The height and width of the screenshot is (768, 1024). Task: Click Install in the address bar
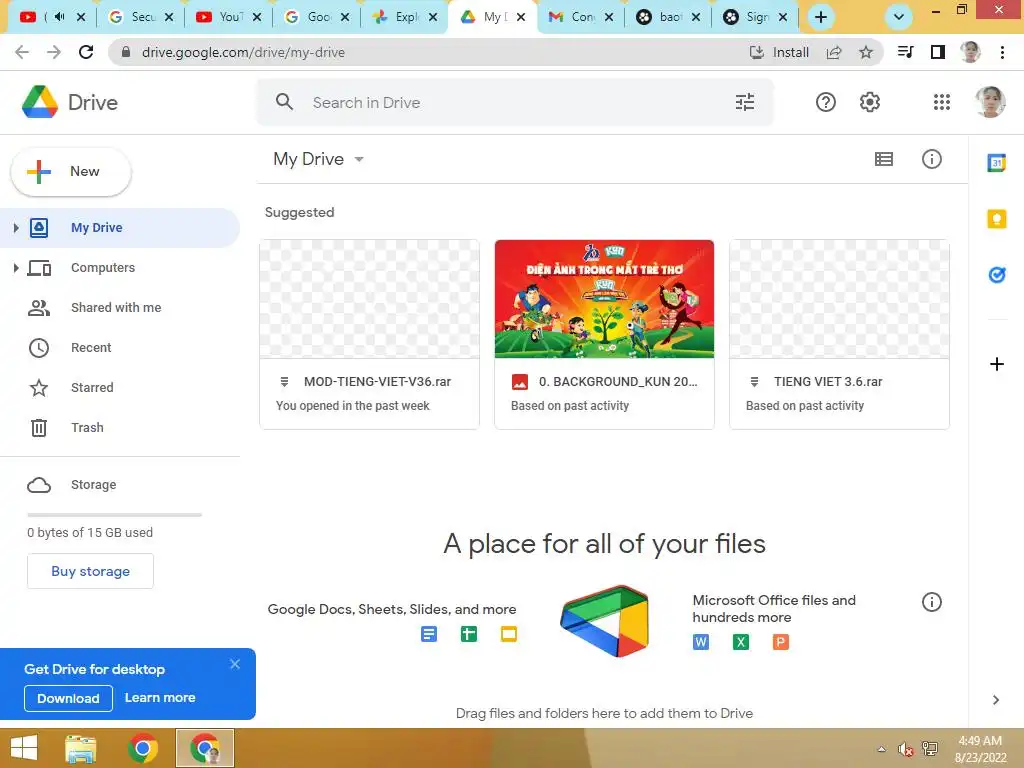click(x=779, y=52)
